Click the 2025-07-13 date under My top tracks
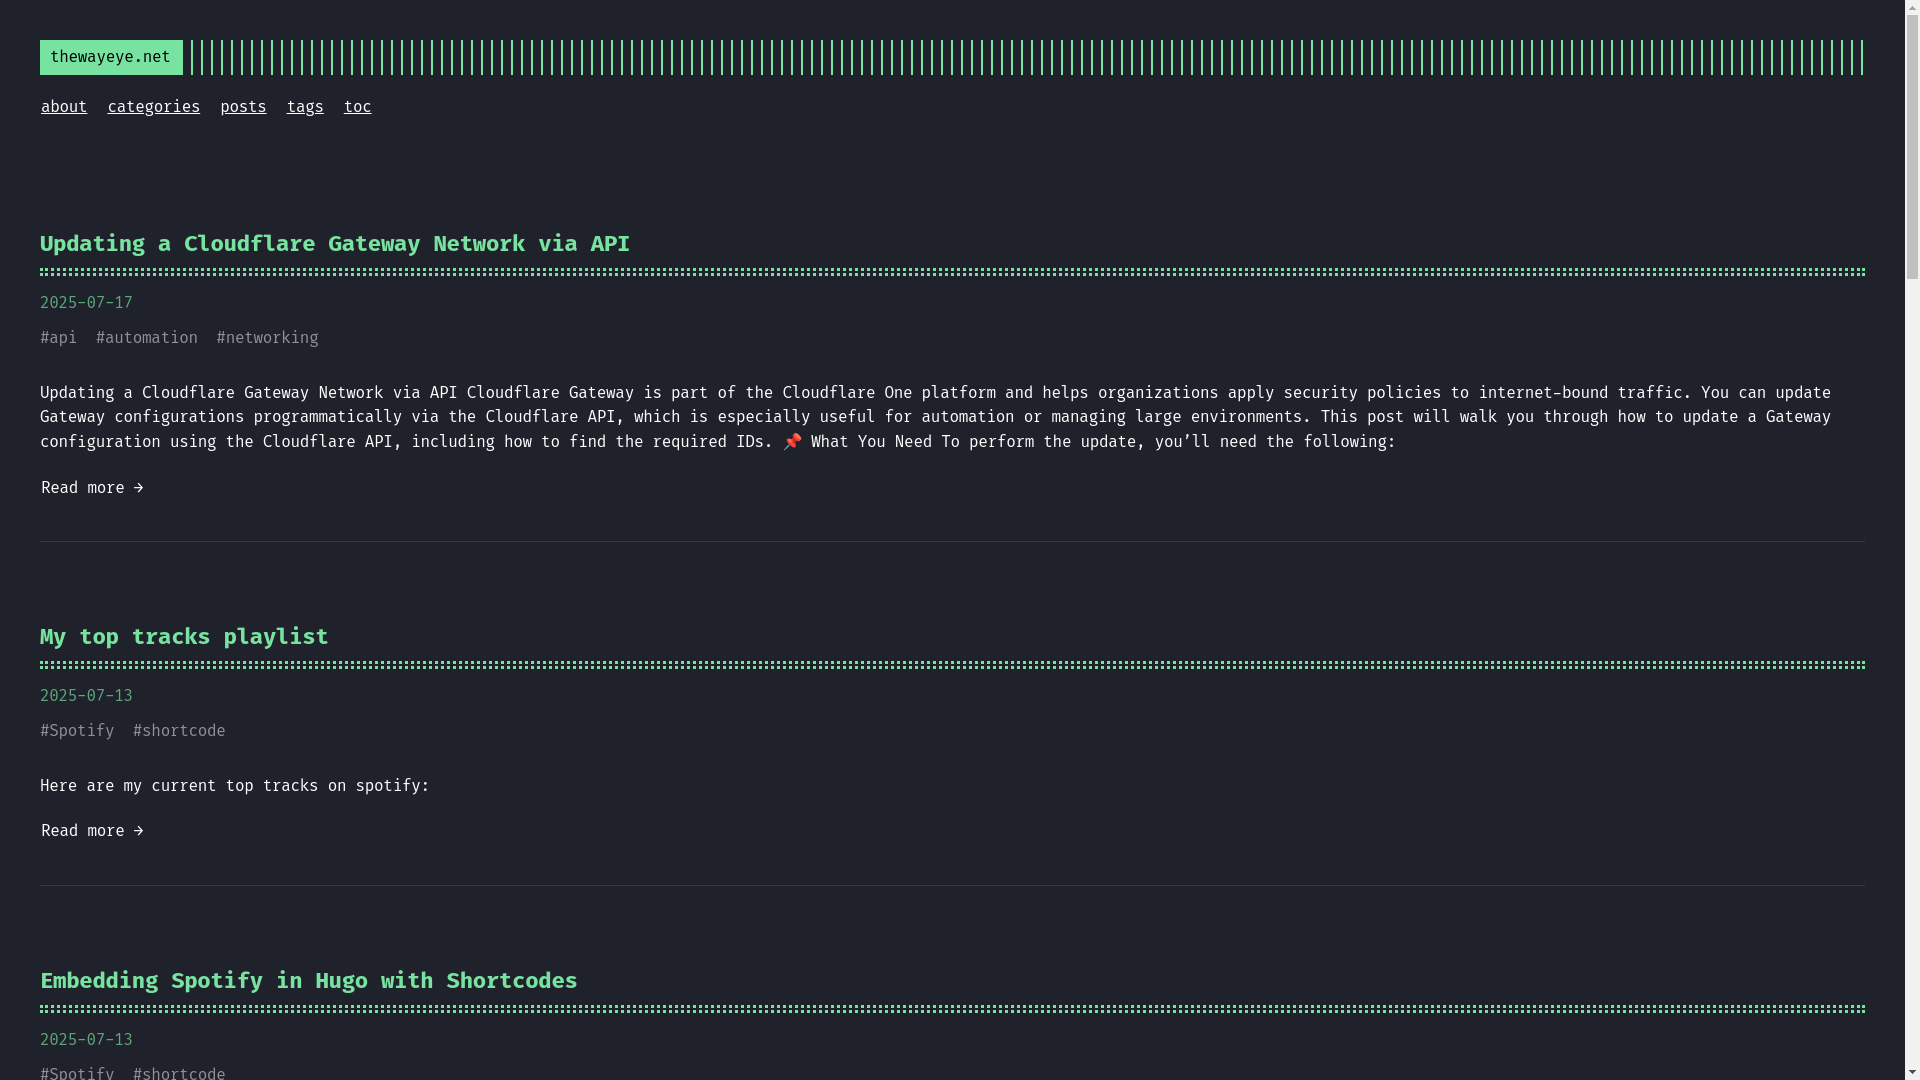The width and height of the screenshot is (1920, 1080). pyautogui.click(x=86, y=696)
